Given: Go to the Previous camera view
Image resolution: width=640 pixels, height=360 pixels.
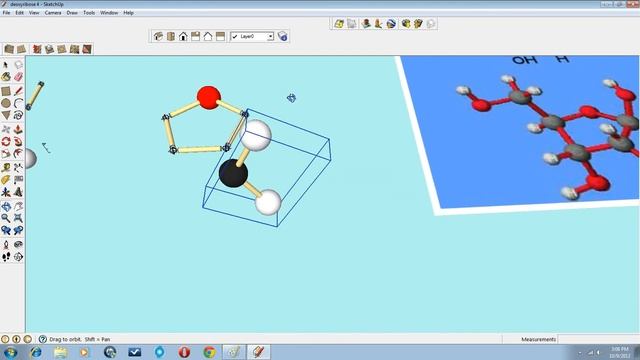Looking at the screenshot, I should click(6, 231).
